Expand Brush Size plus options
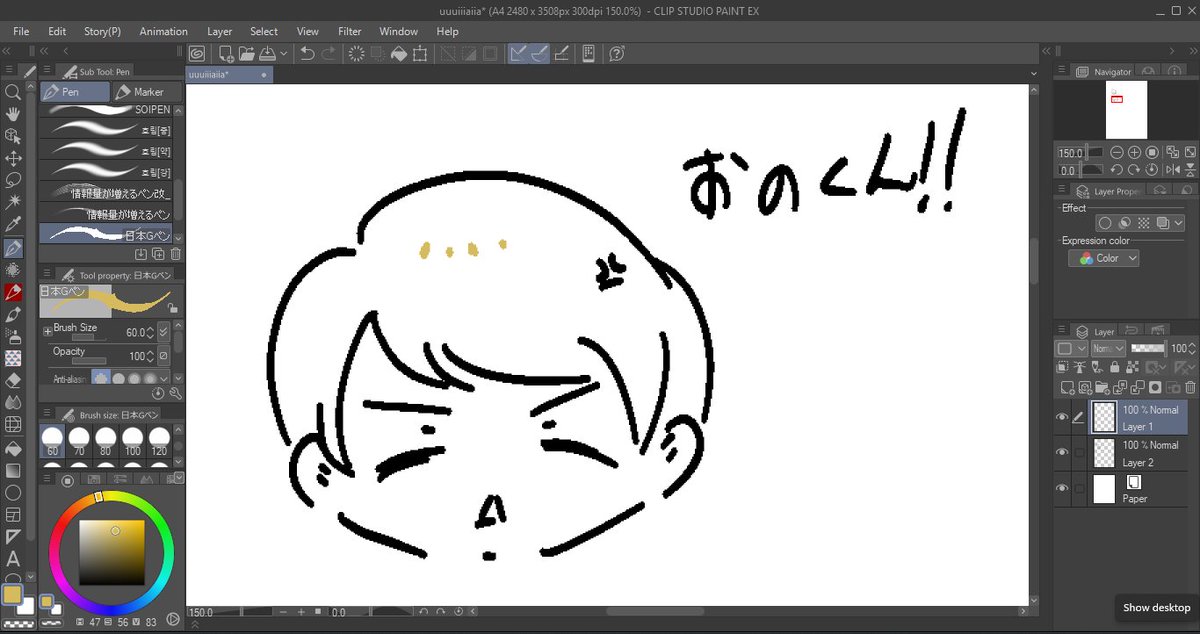The width and height of the screenshot is (1200, 634). (x=47, y=330)
